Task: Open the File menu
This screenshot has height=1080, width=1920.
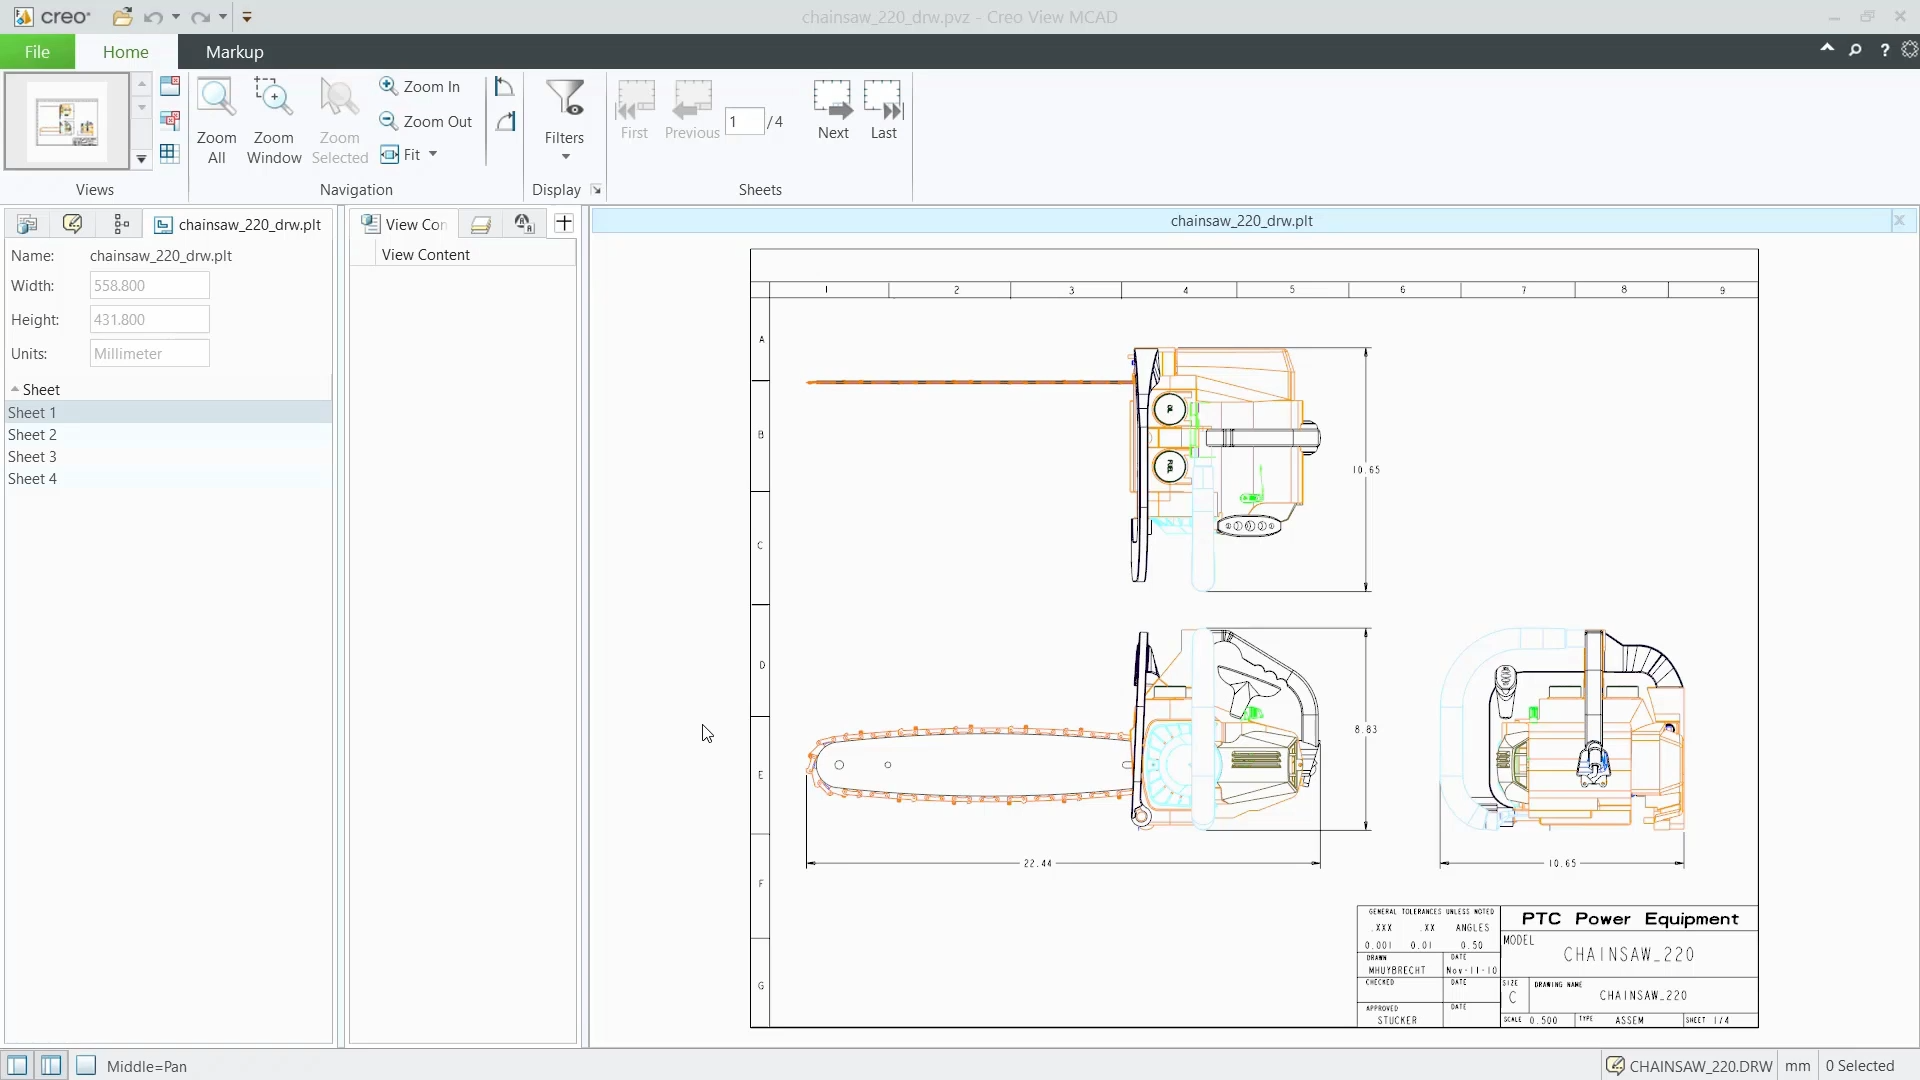Action: [x=37, y=52]
